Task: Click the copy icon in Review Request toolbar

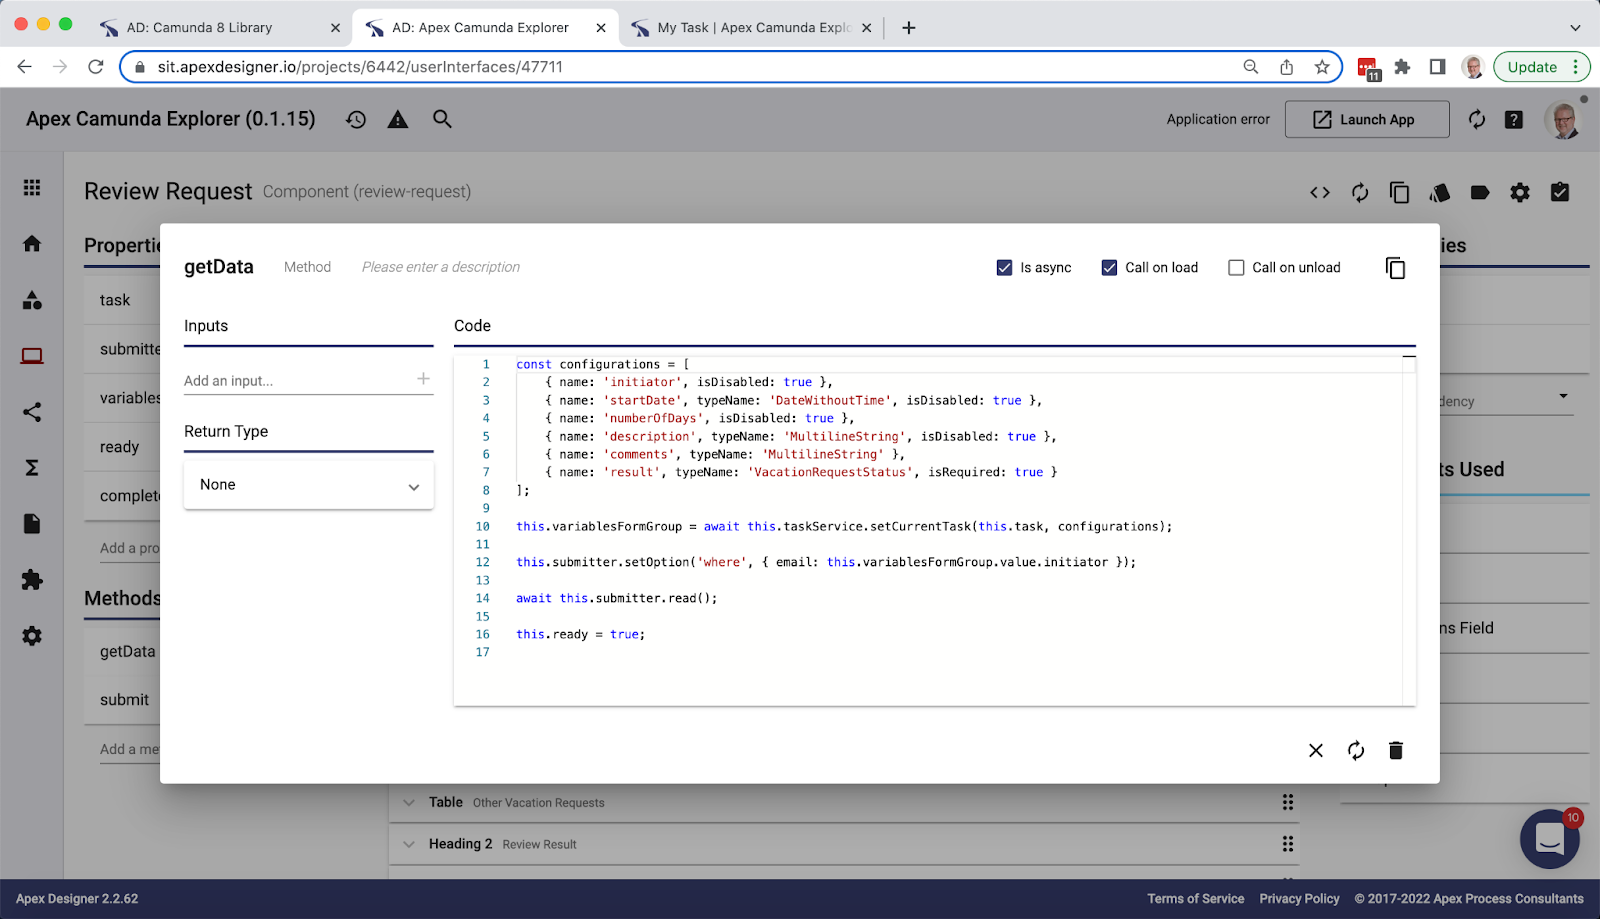Action: (x=1400, y=193)
